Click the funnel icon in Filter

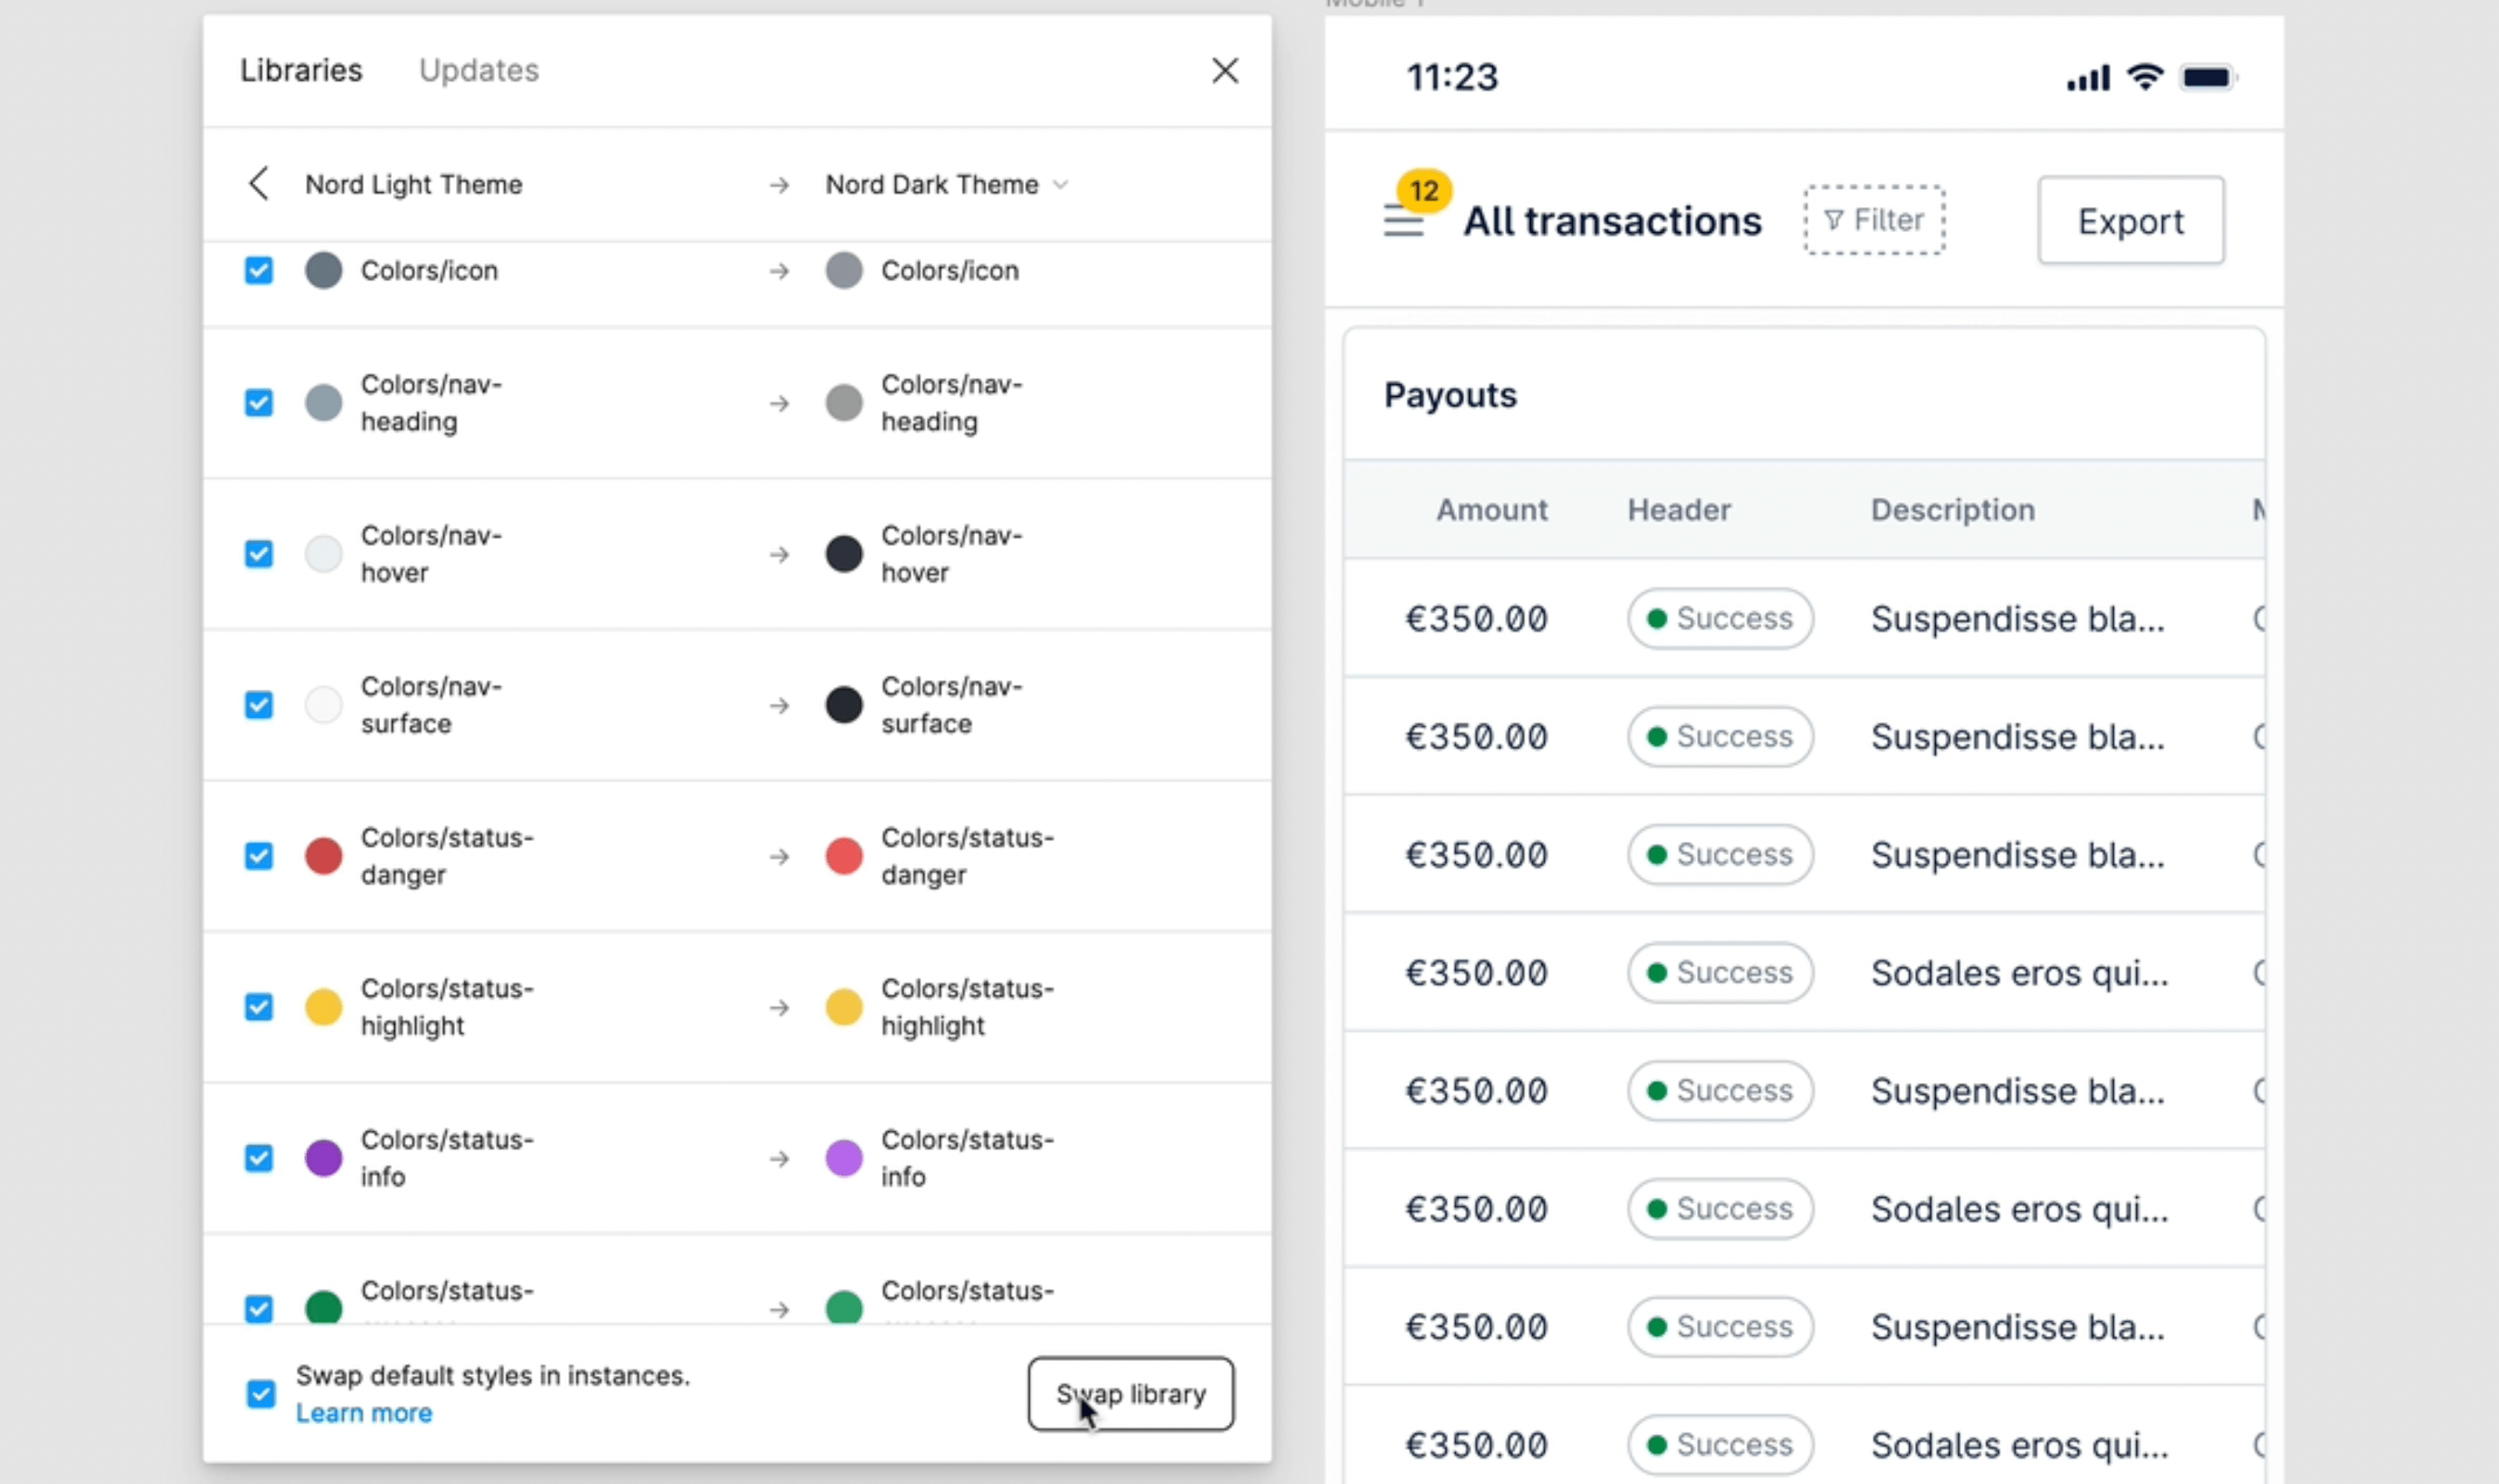[1833, 220]
